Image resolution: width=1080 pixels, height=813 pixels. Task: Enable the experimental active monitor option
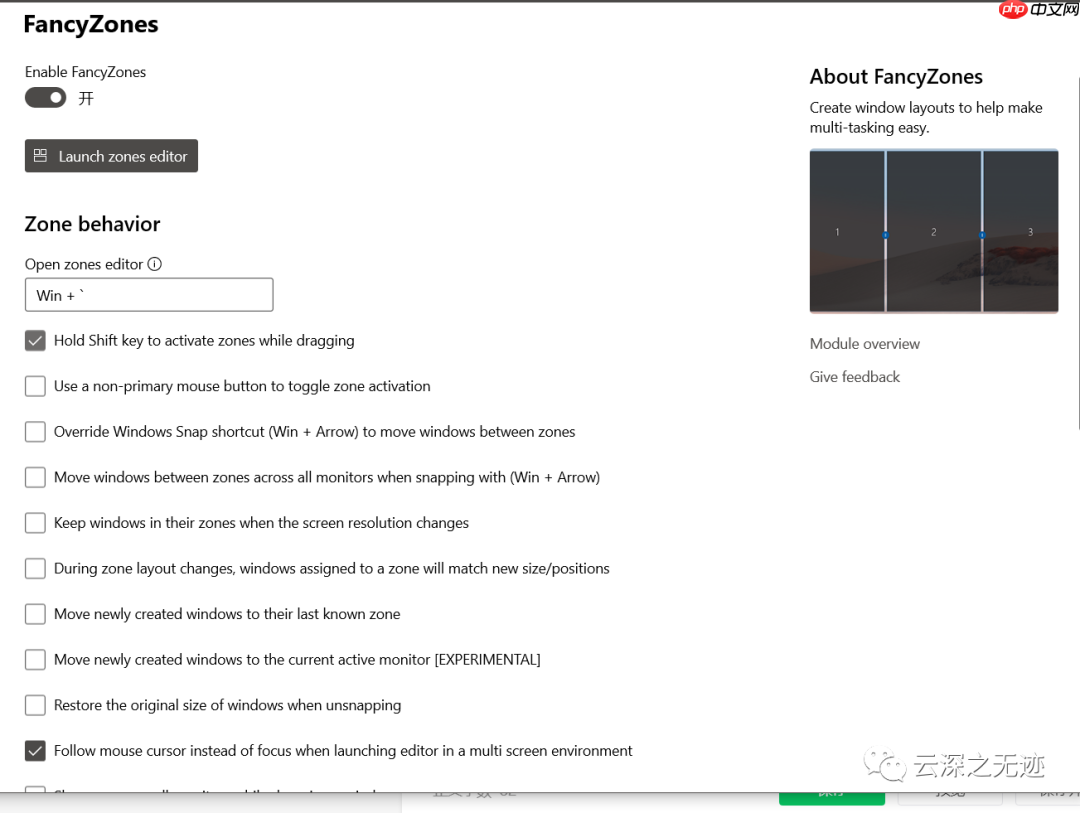[35, 659]
